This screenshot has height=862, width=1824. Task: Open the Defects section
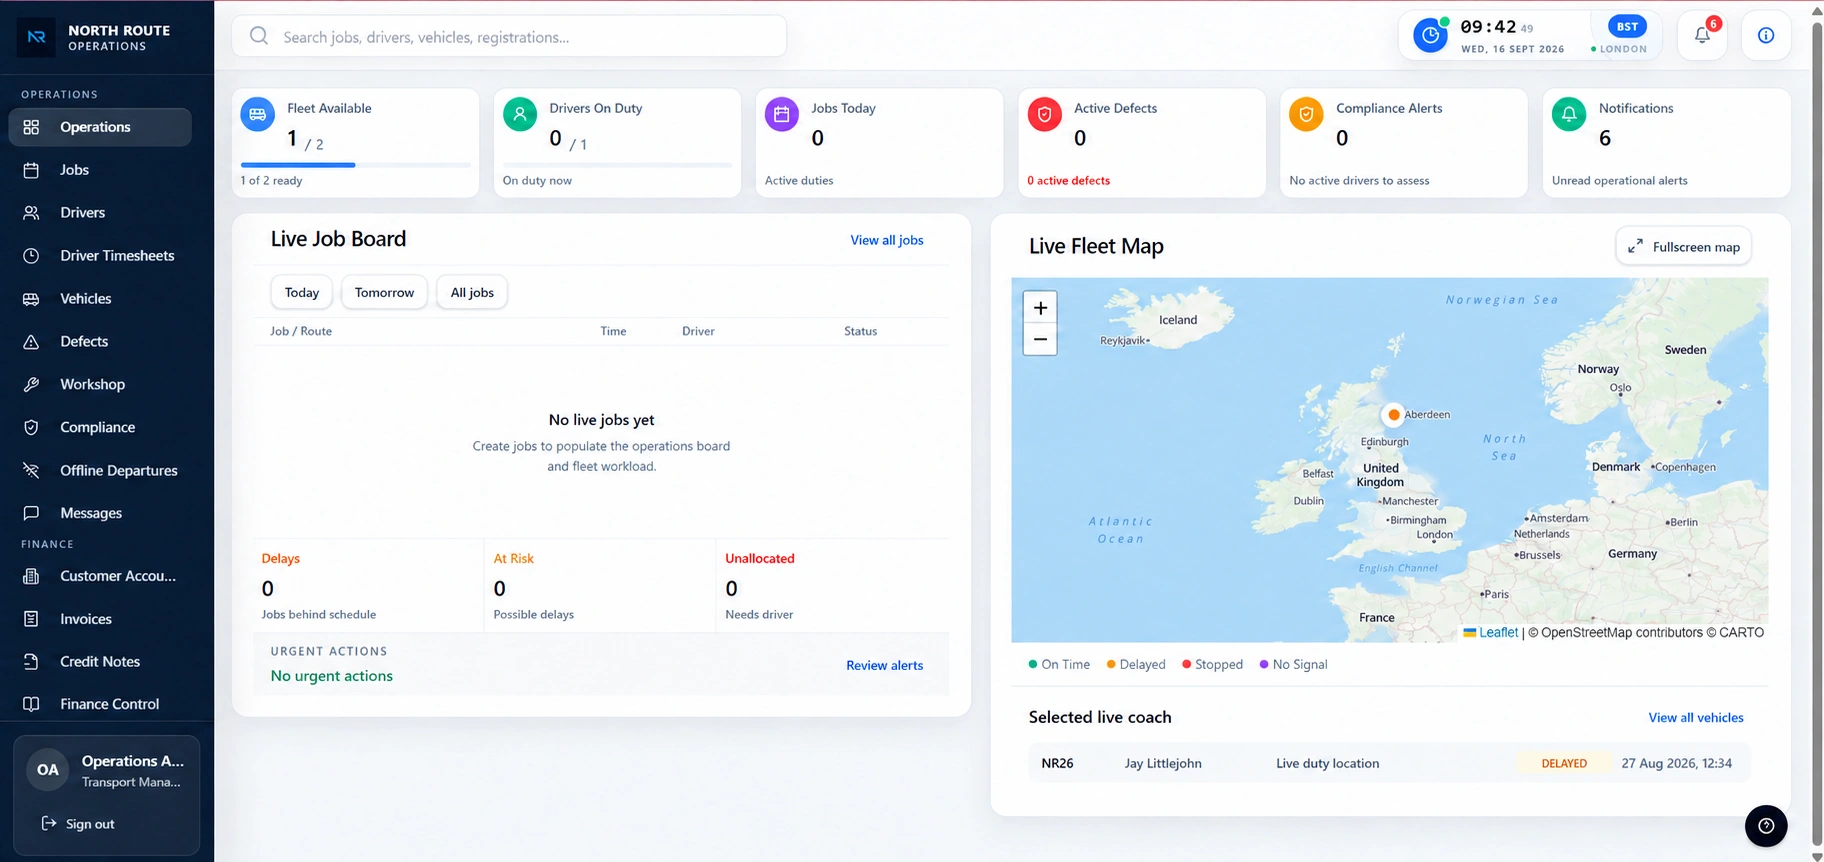[100, 342]
